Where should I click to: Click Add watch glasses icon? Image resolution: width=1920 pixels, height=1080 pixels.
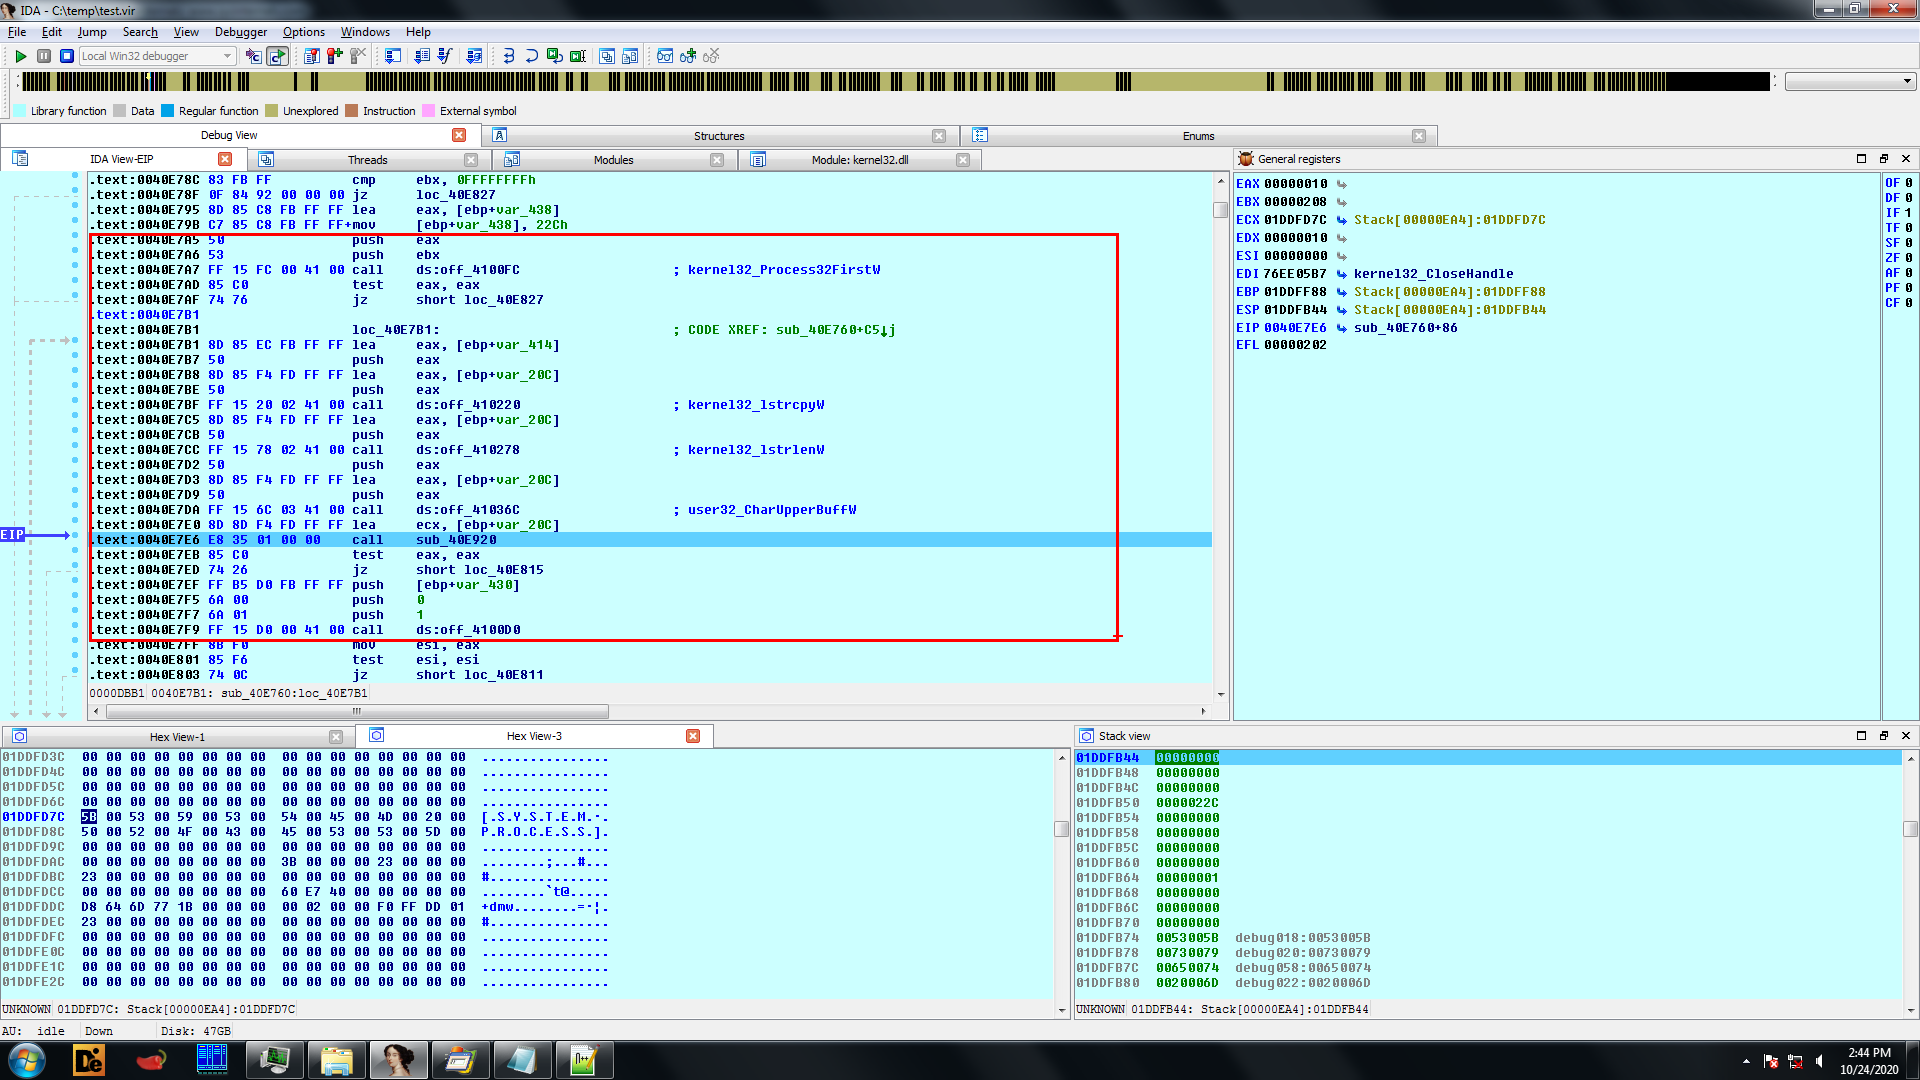(x=688, y=56)
